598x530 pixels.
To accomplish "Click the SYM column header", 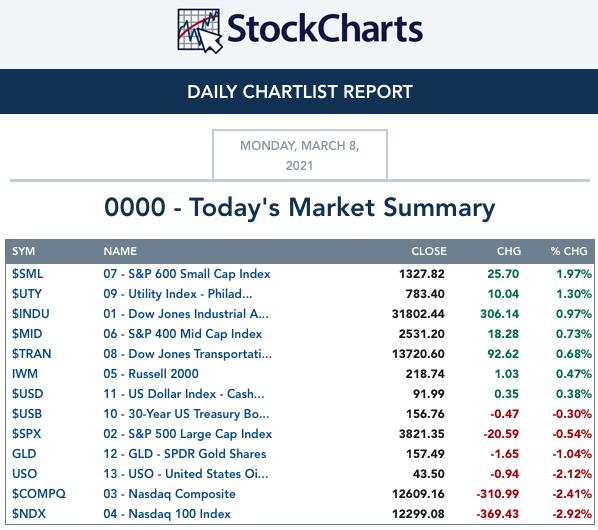I will click(x=23, y=251).
